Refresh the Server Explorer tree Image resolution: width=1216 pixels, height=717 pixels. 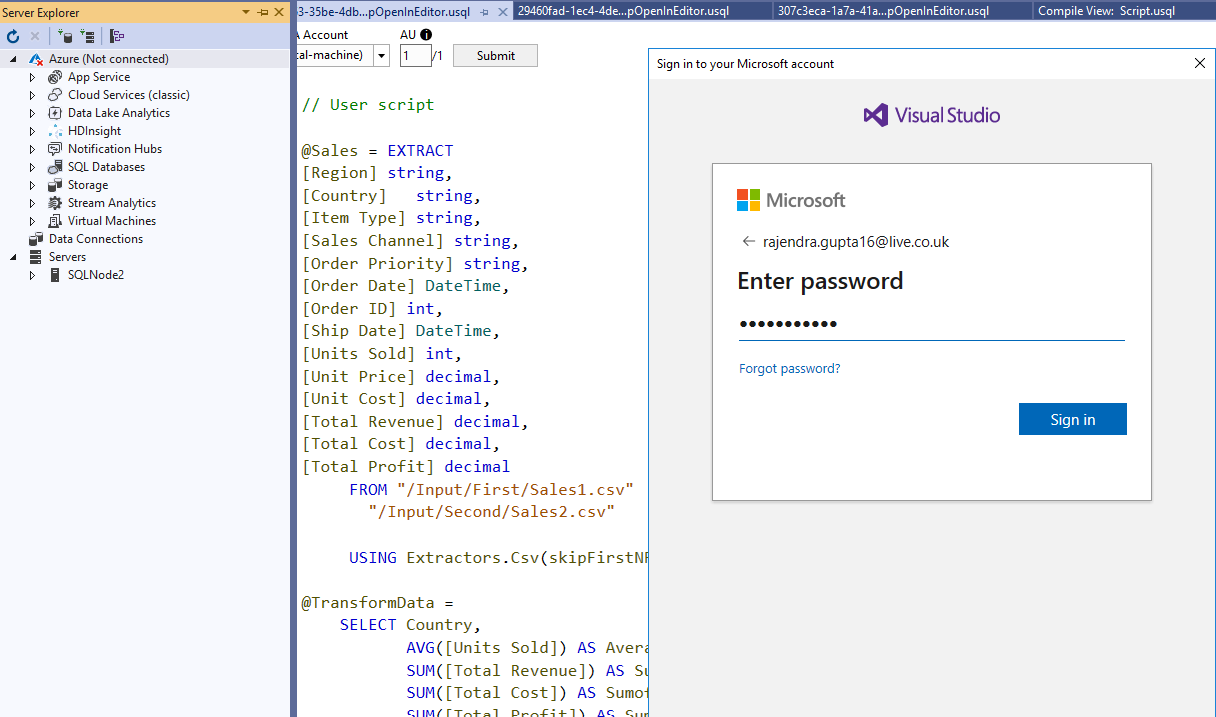pos(13,36)
